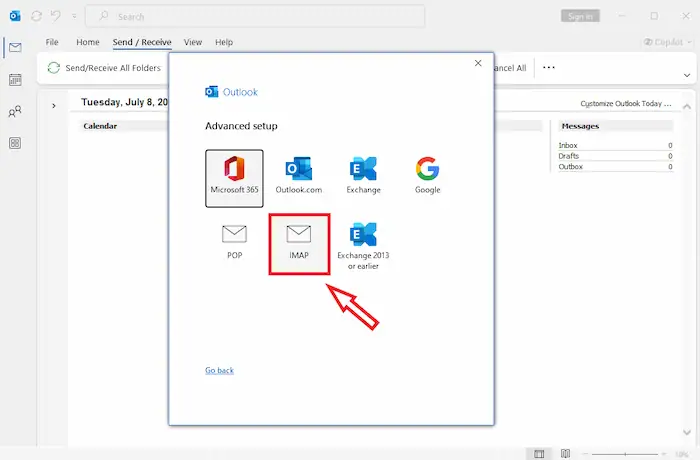Select the Exchange account type
Viewport: 700px width, 460px height.
tap(363, 177)
